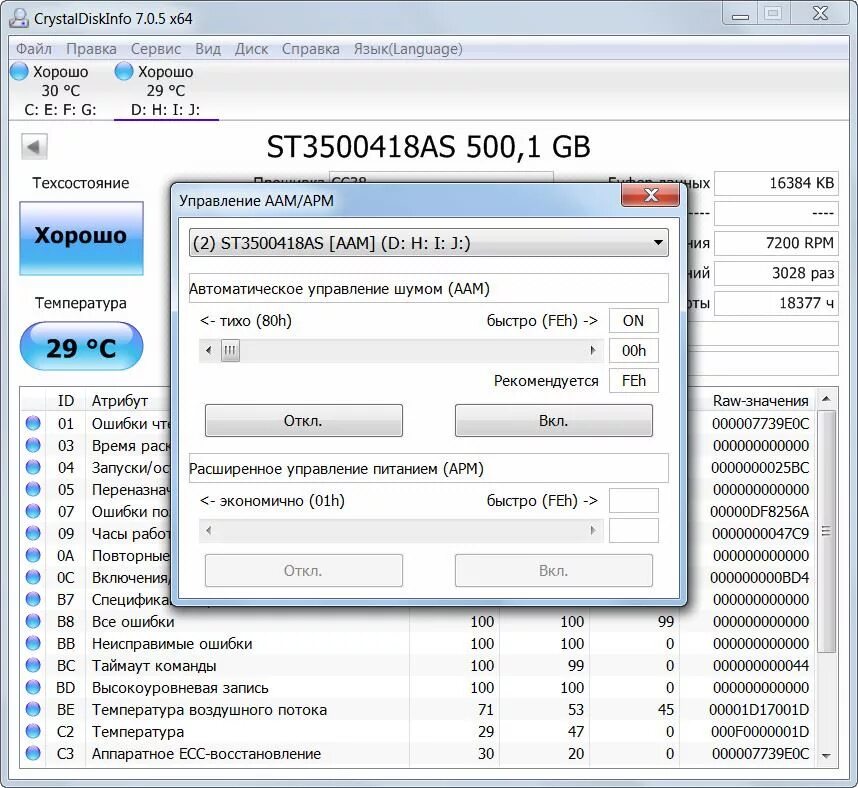Click the attribute list scroll down arrow

click(826, 755)
